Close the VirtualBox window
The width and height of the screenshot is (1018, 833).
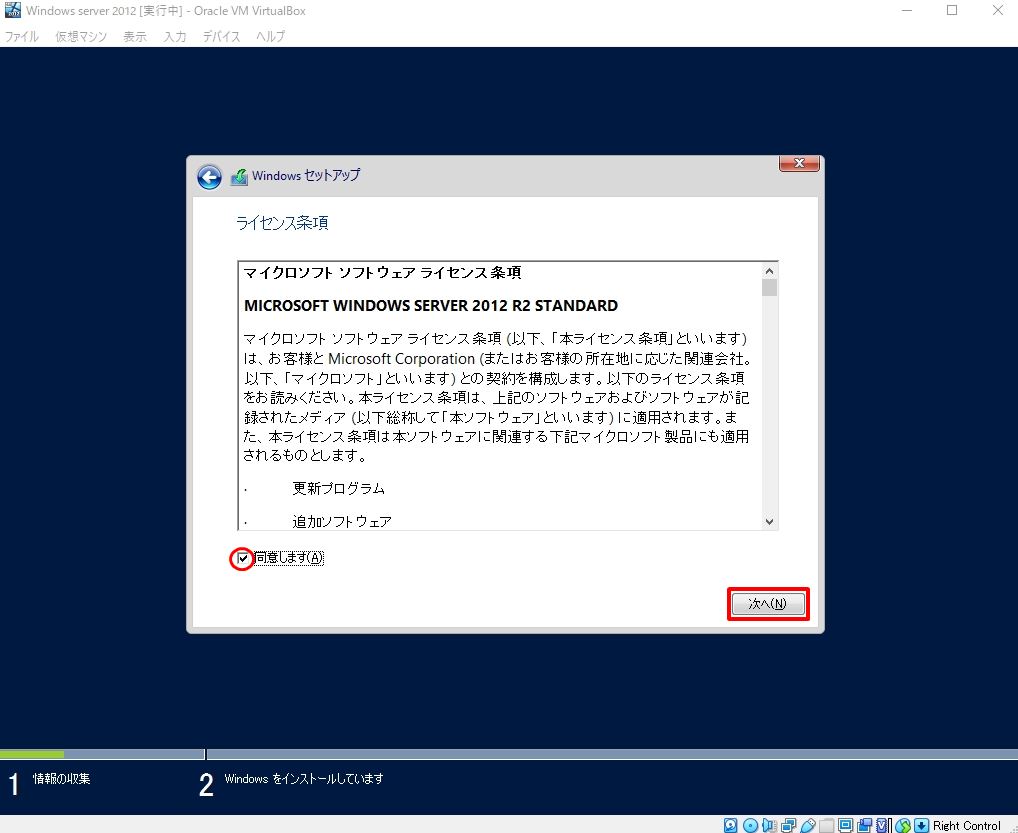998,10
